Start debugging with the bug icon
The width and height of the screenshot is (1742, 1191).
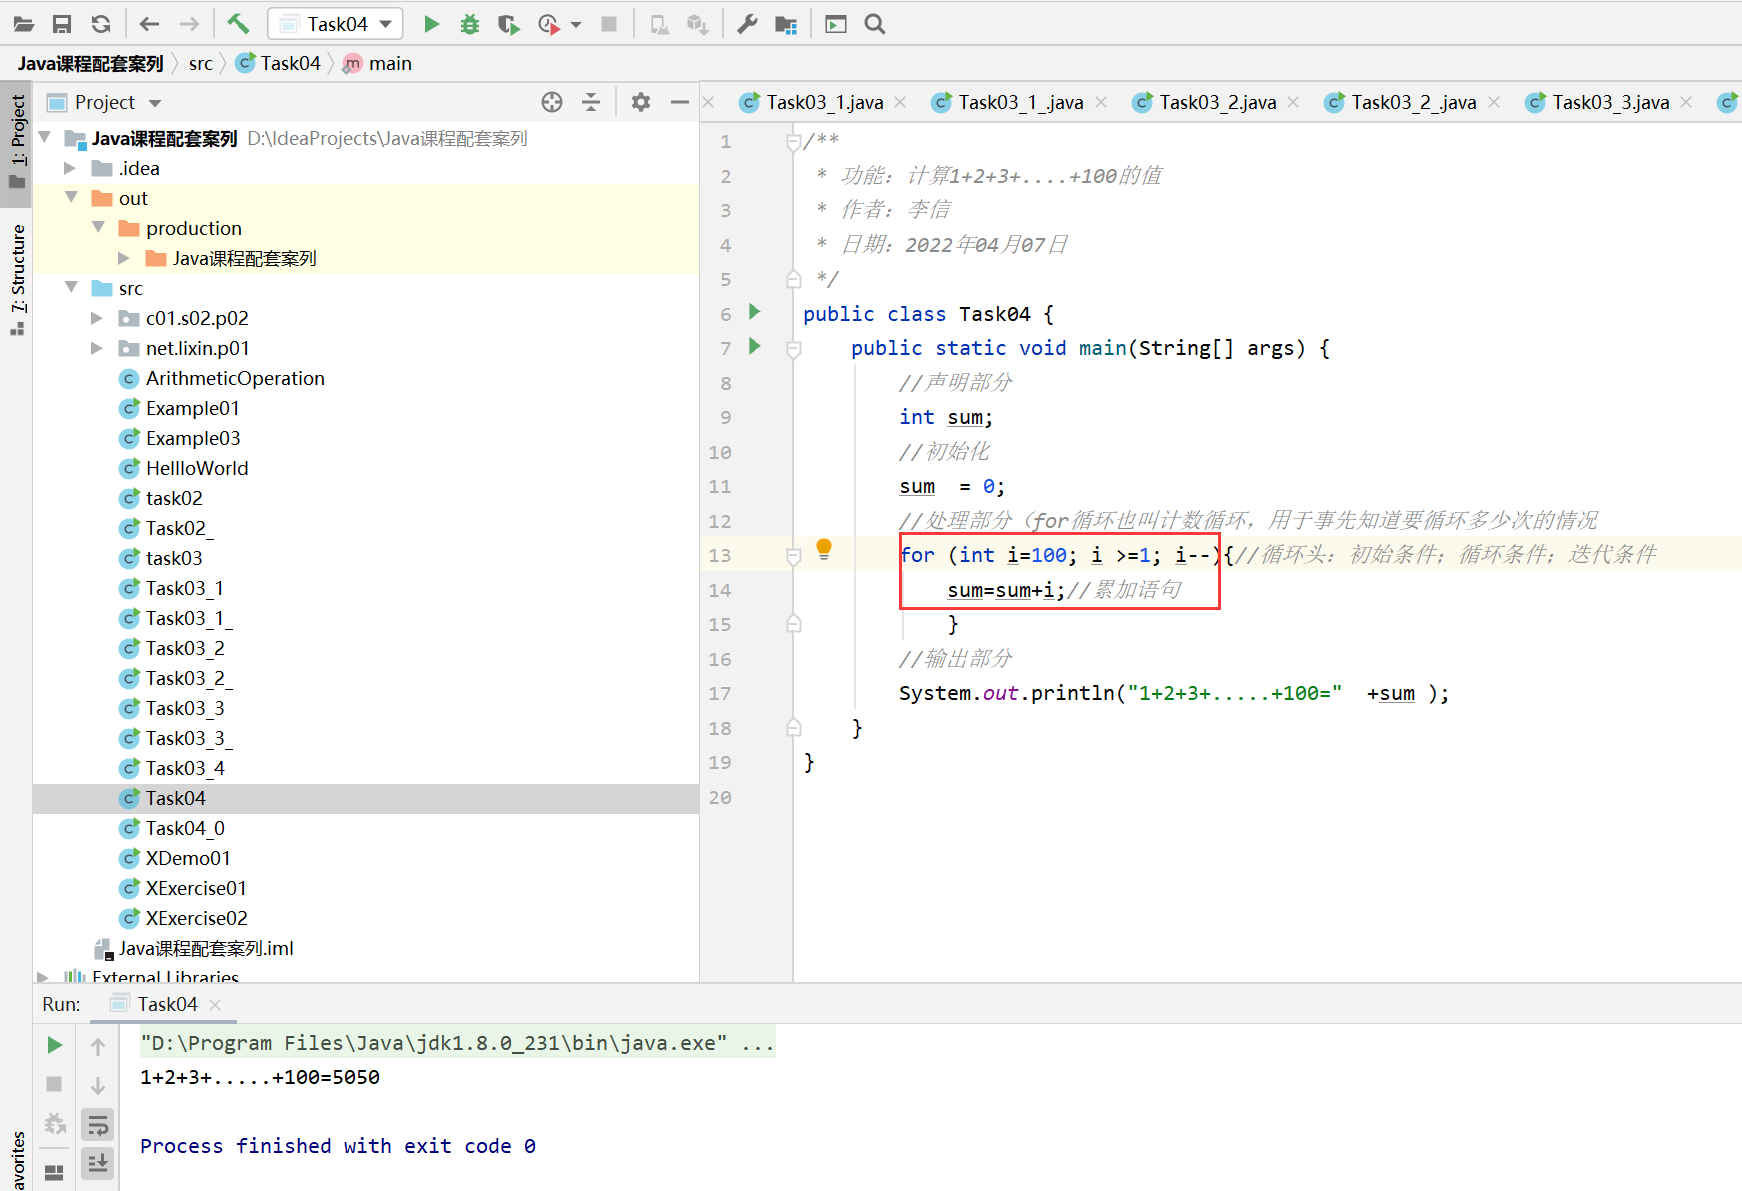(469, 24)
